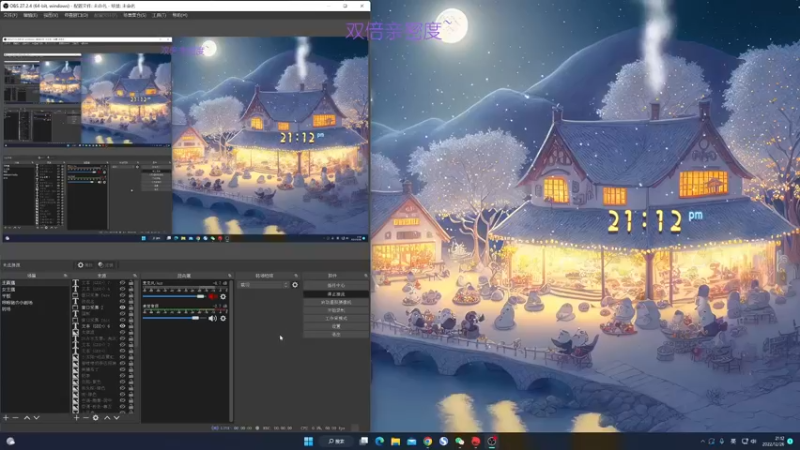The width and height of the screenshot is (800, 450).
Task: Toggle visibility of topmost 文本 (GDI+) source
Action: [122, 283]
